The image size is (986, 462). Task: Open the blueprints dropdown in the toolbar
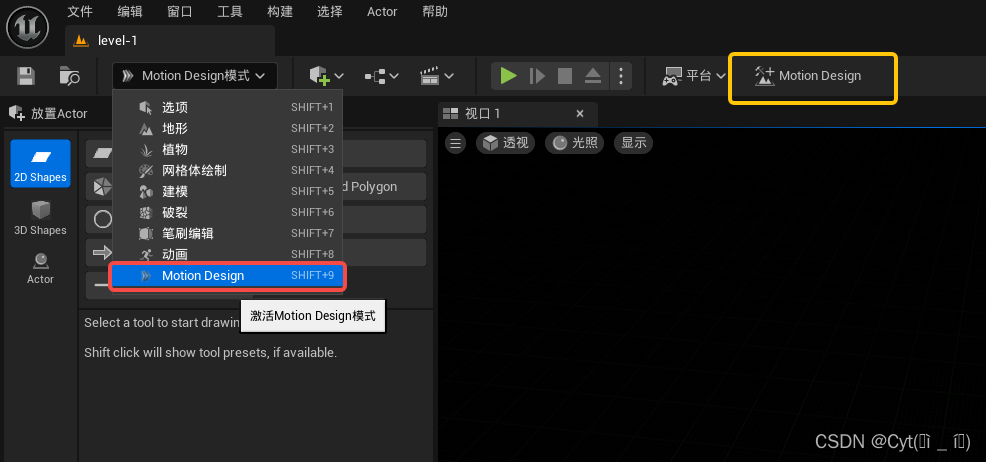click(x=382, y=76)
